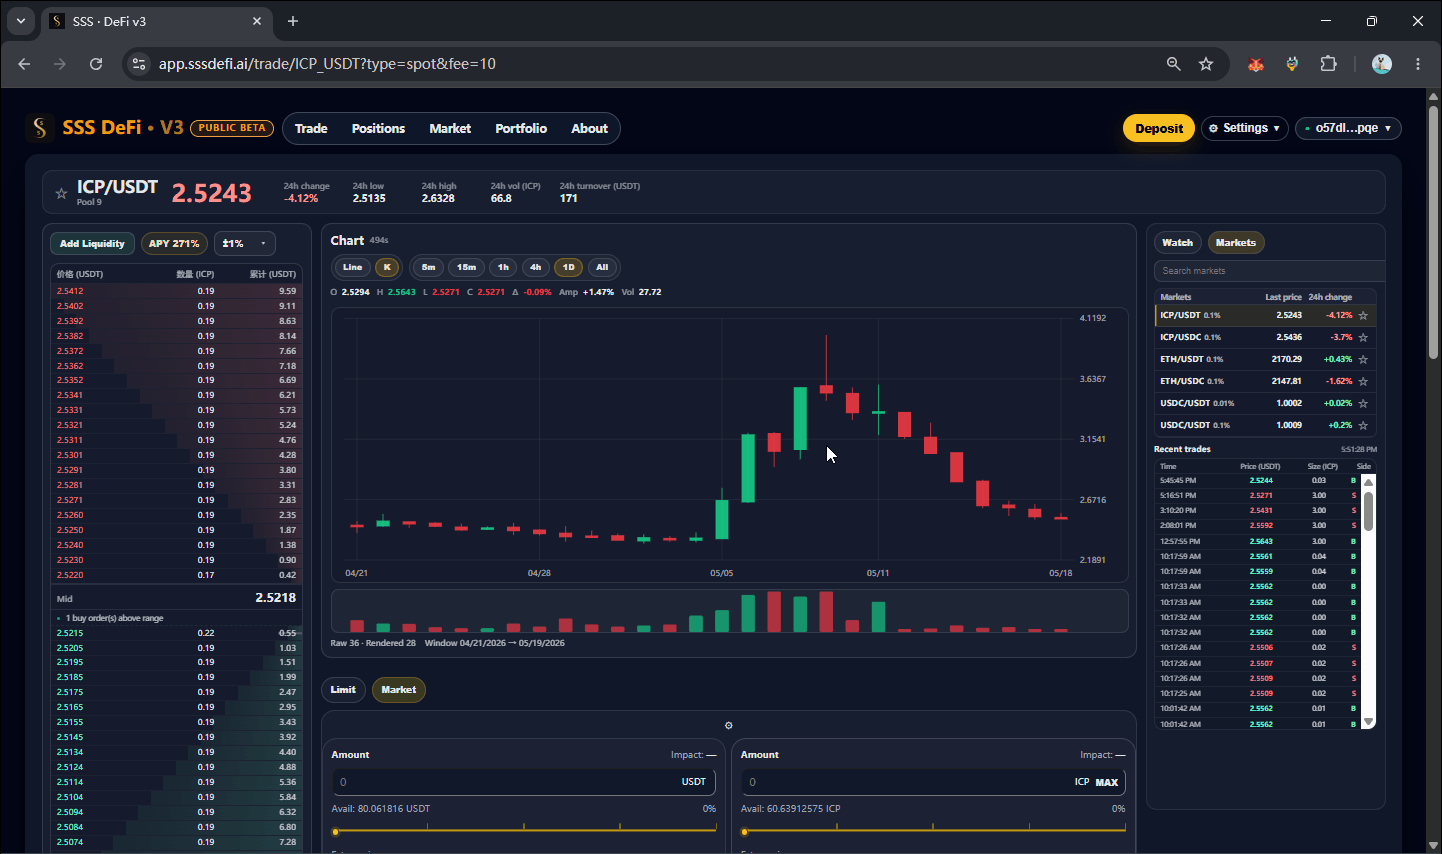
Task: View site information icon in address bar
Action: coord(139,64)
